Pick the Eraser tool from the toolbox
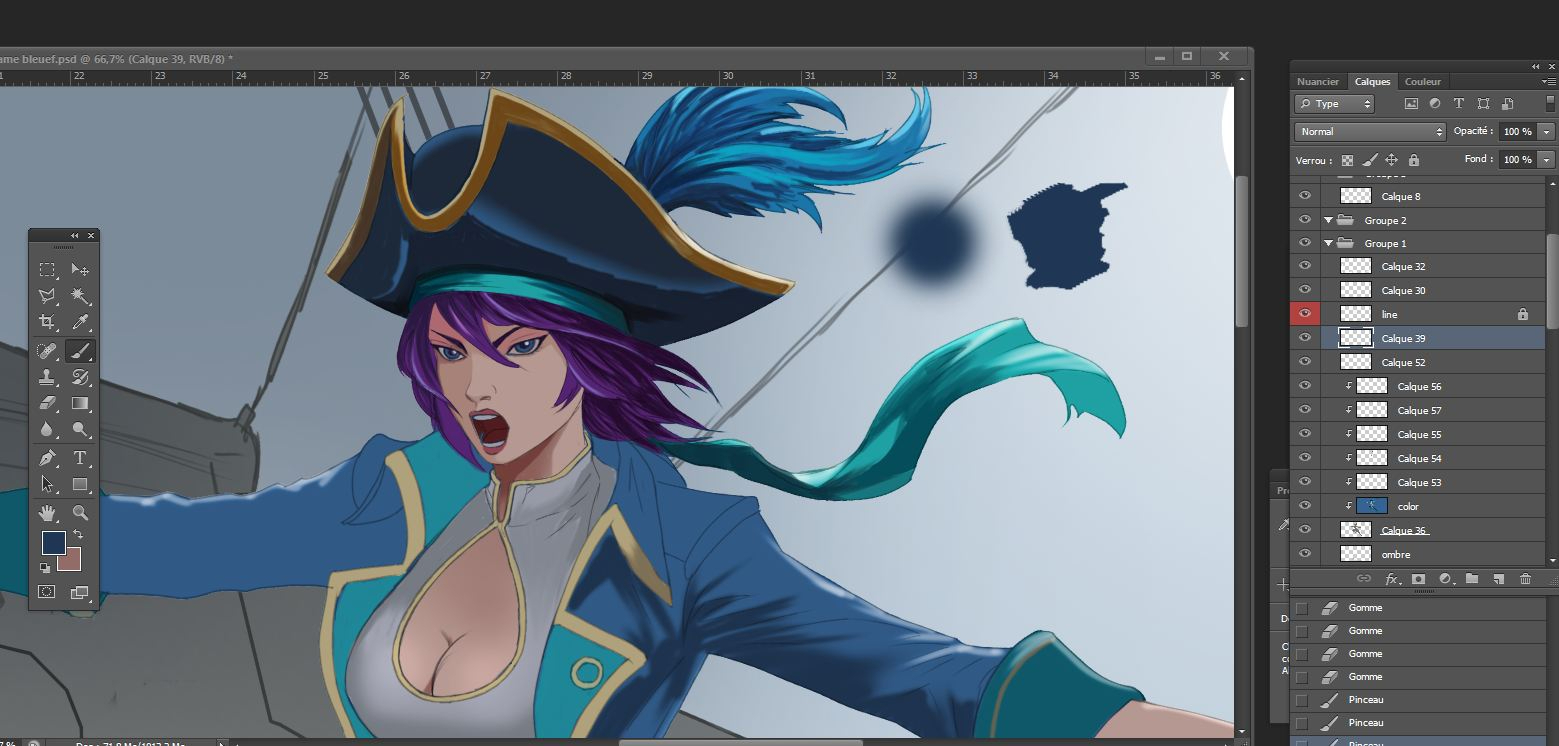Viewport: 1559px width, 746px height. [x=47, y=403]
